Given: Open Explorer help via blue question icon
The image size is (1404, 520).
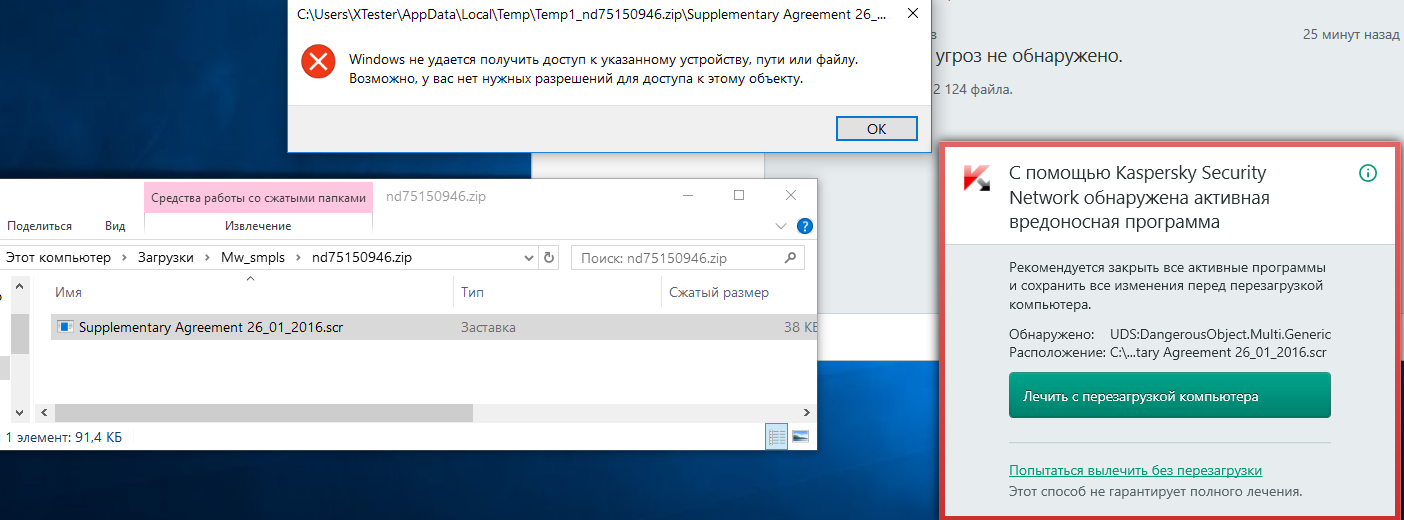Looking at the screenshot, I should tap(804, 226).
